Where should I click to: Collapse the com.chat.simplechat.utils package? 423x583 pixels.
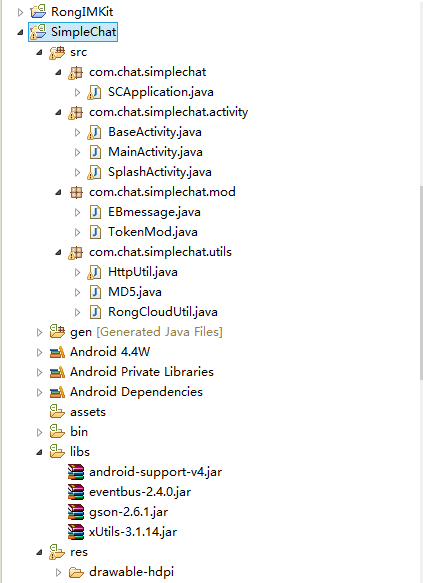(x=58, y=252)
